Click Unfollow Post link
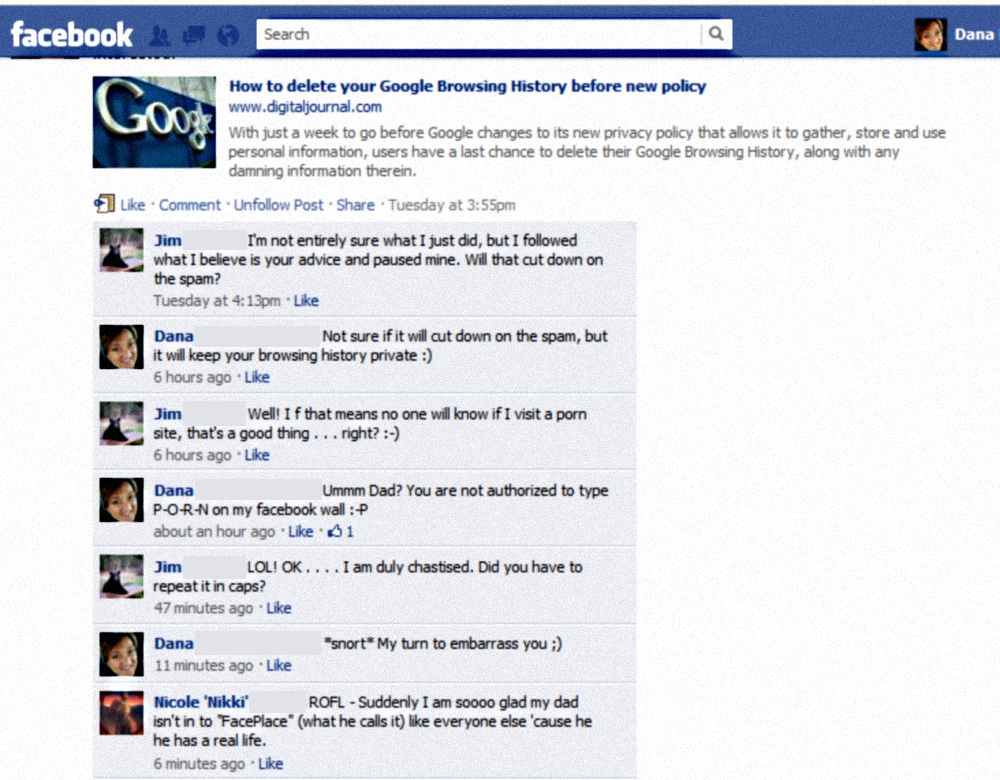1000x780 pixels. (278, 205)
